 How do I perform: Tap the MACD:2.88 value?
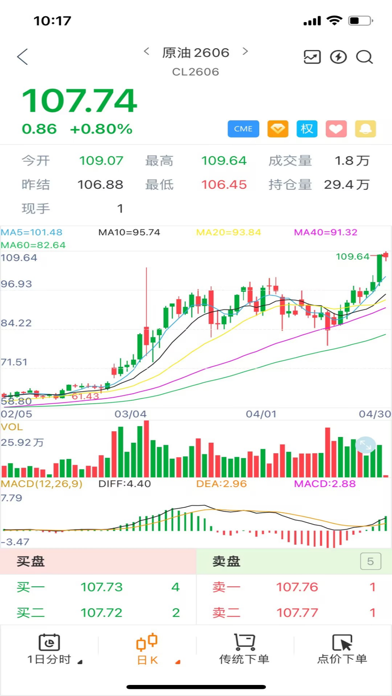pos(325,484)
